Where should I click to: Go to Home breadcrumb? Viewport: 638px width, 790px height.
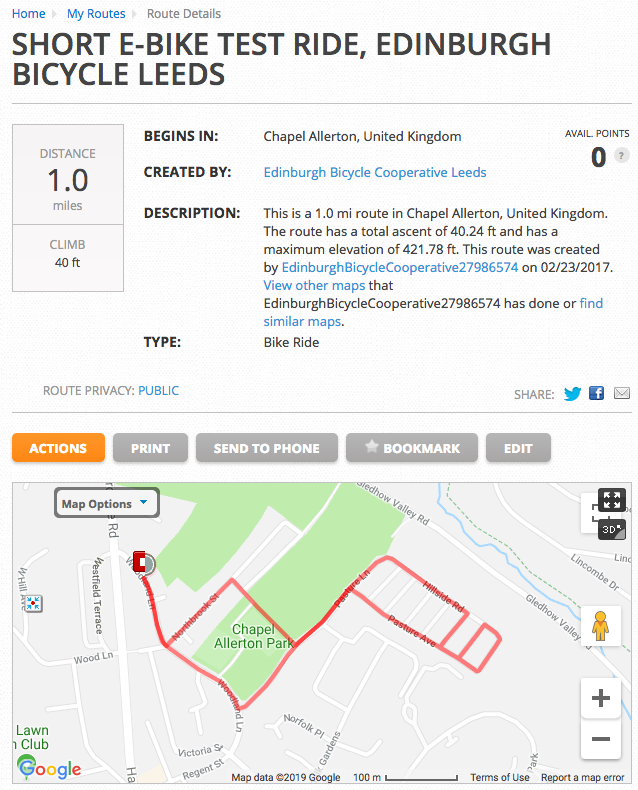[28, 14]
